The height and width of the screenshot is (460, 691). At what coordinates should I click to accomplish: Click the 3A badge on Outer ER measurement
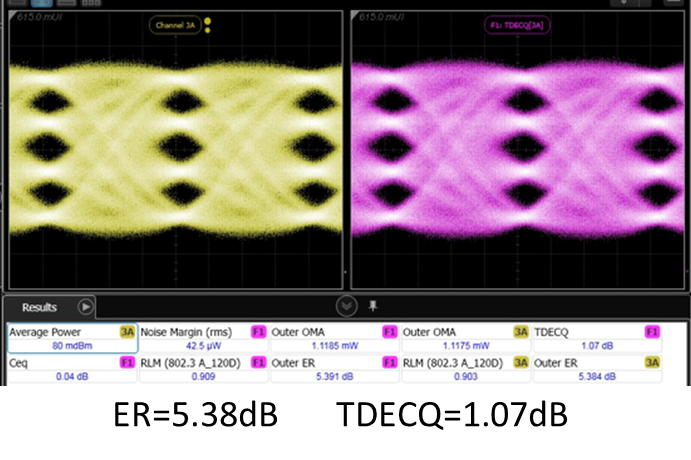[x=652, y=363]
